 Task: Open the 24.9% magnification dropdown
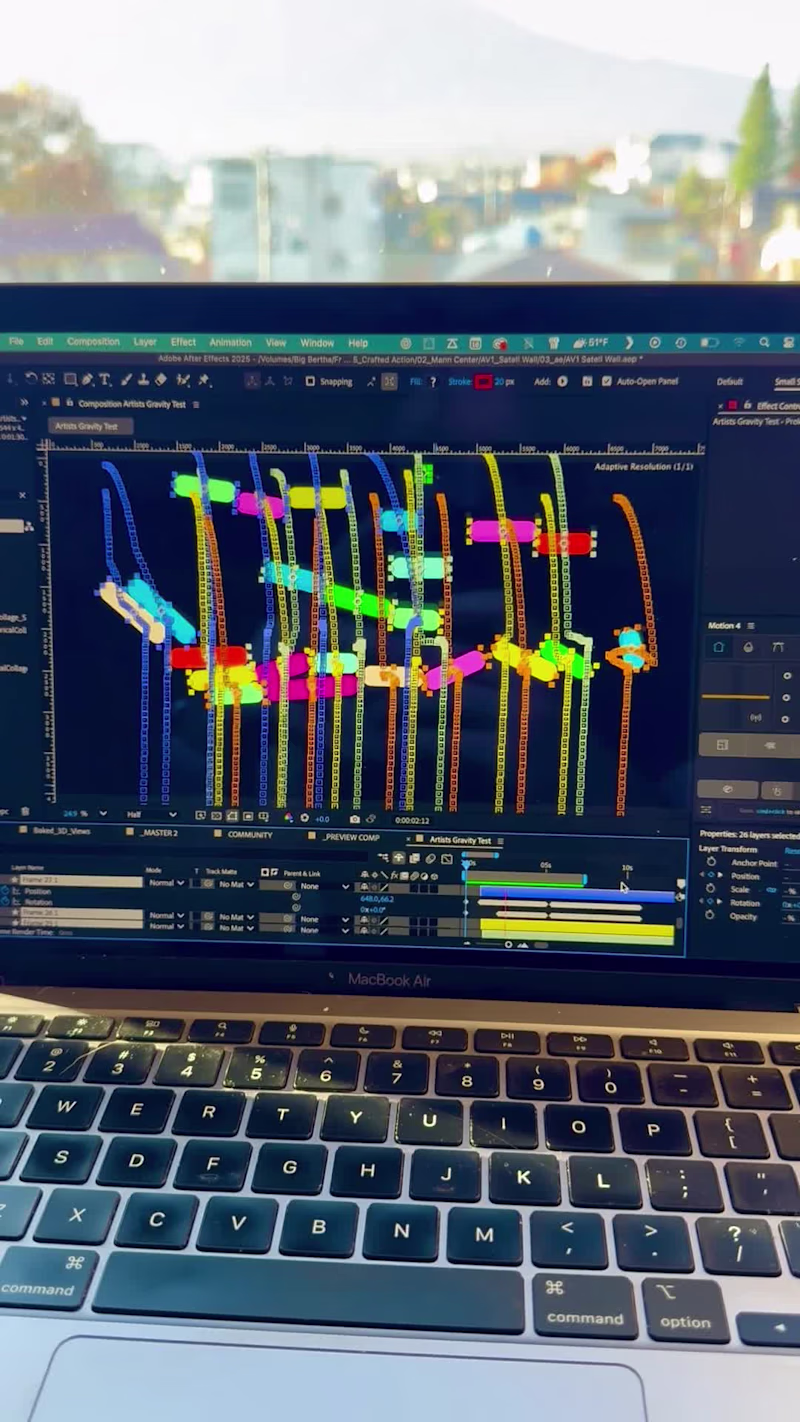pos(85,814)
